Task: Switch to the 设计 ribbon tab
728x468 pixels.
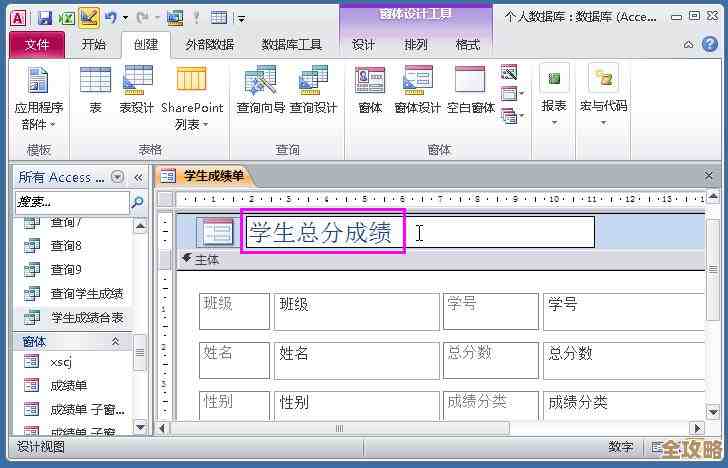Action: click(363, 45)
